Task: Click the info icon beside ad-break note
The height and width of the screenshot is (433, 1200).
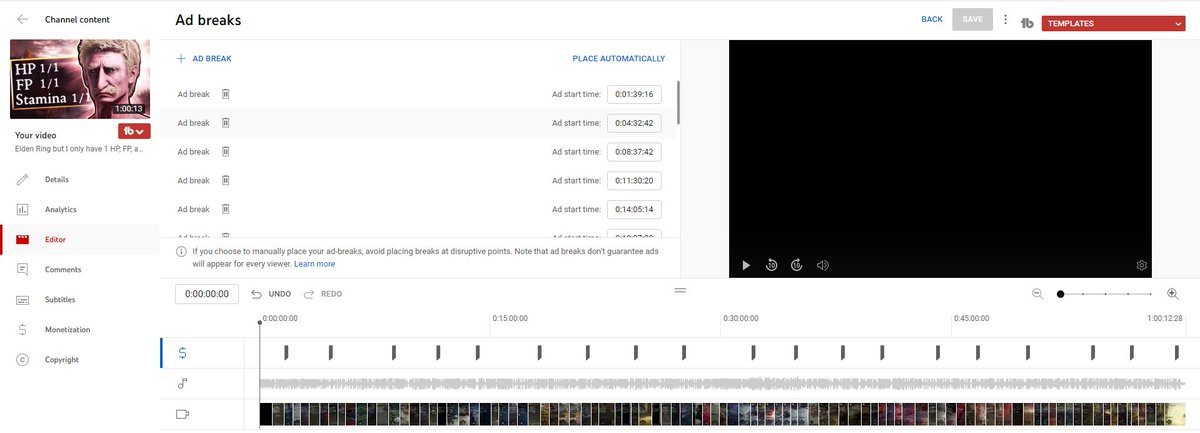Action: coord(181,252)
